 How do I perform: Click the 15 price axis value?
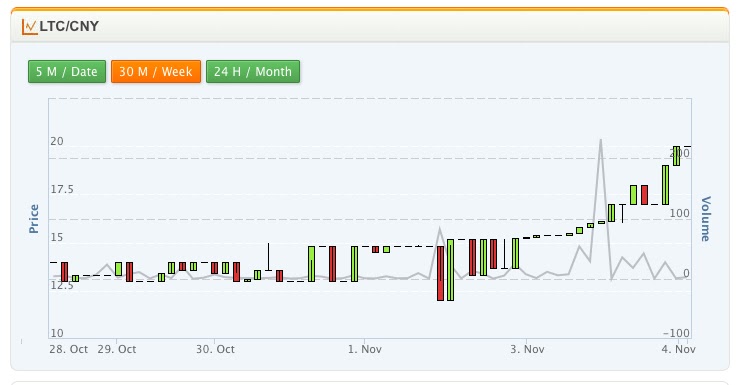57,237
